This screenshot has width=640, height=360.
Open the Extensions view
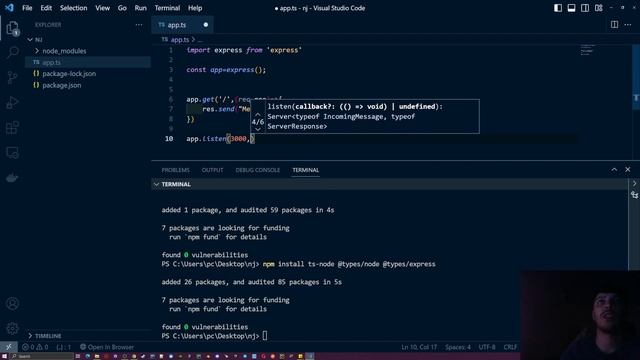(x=13, y=127)
